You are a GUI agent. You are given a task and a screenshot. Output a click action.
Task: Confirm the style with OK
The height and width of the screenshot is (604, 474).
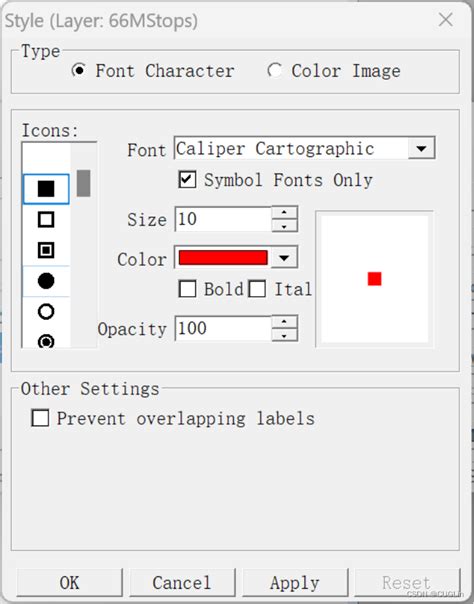point(70,583)
